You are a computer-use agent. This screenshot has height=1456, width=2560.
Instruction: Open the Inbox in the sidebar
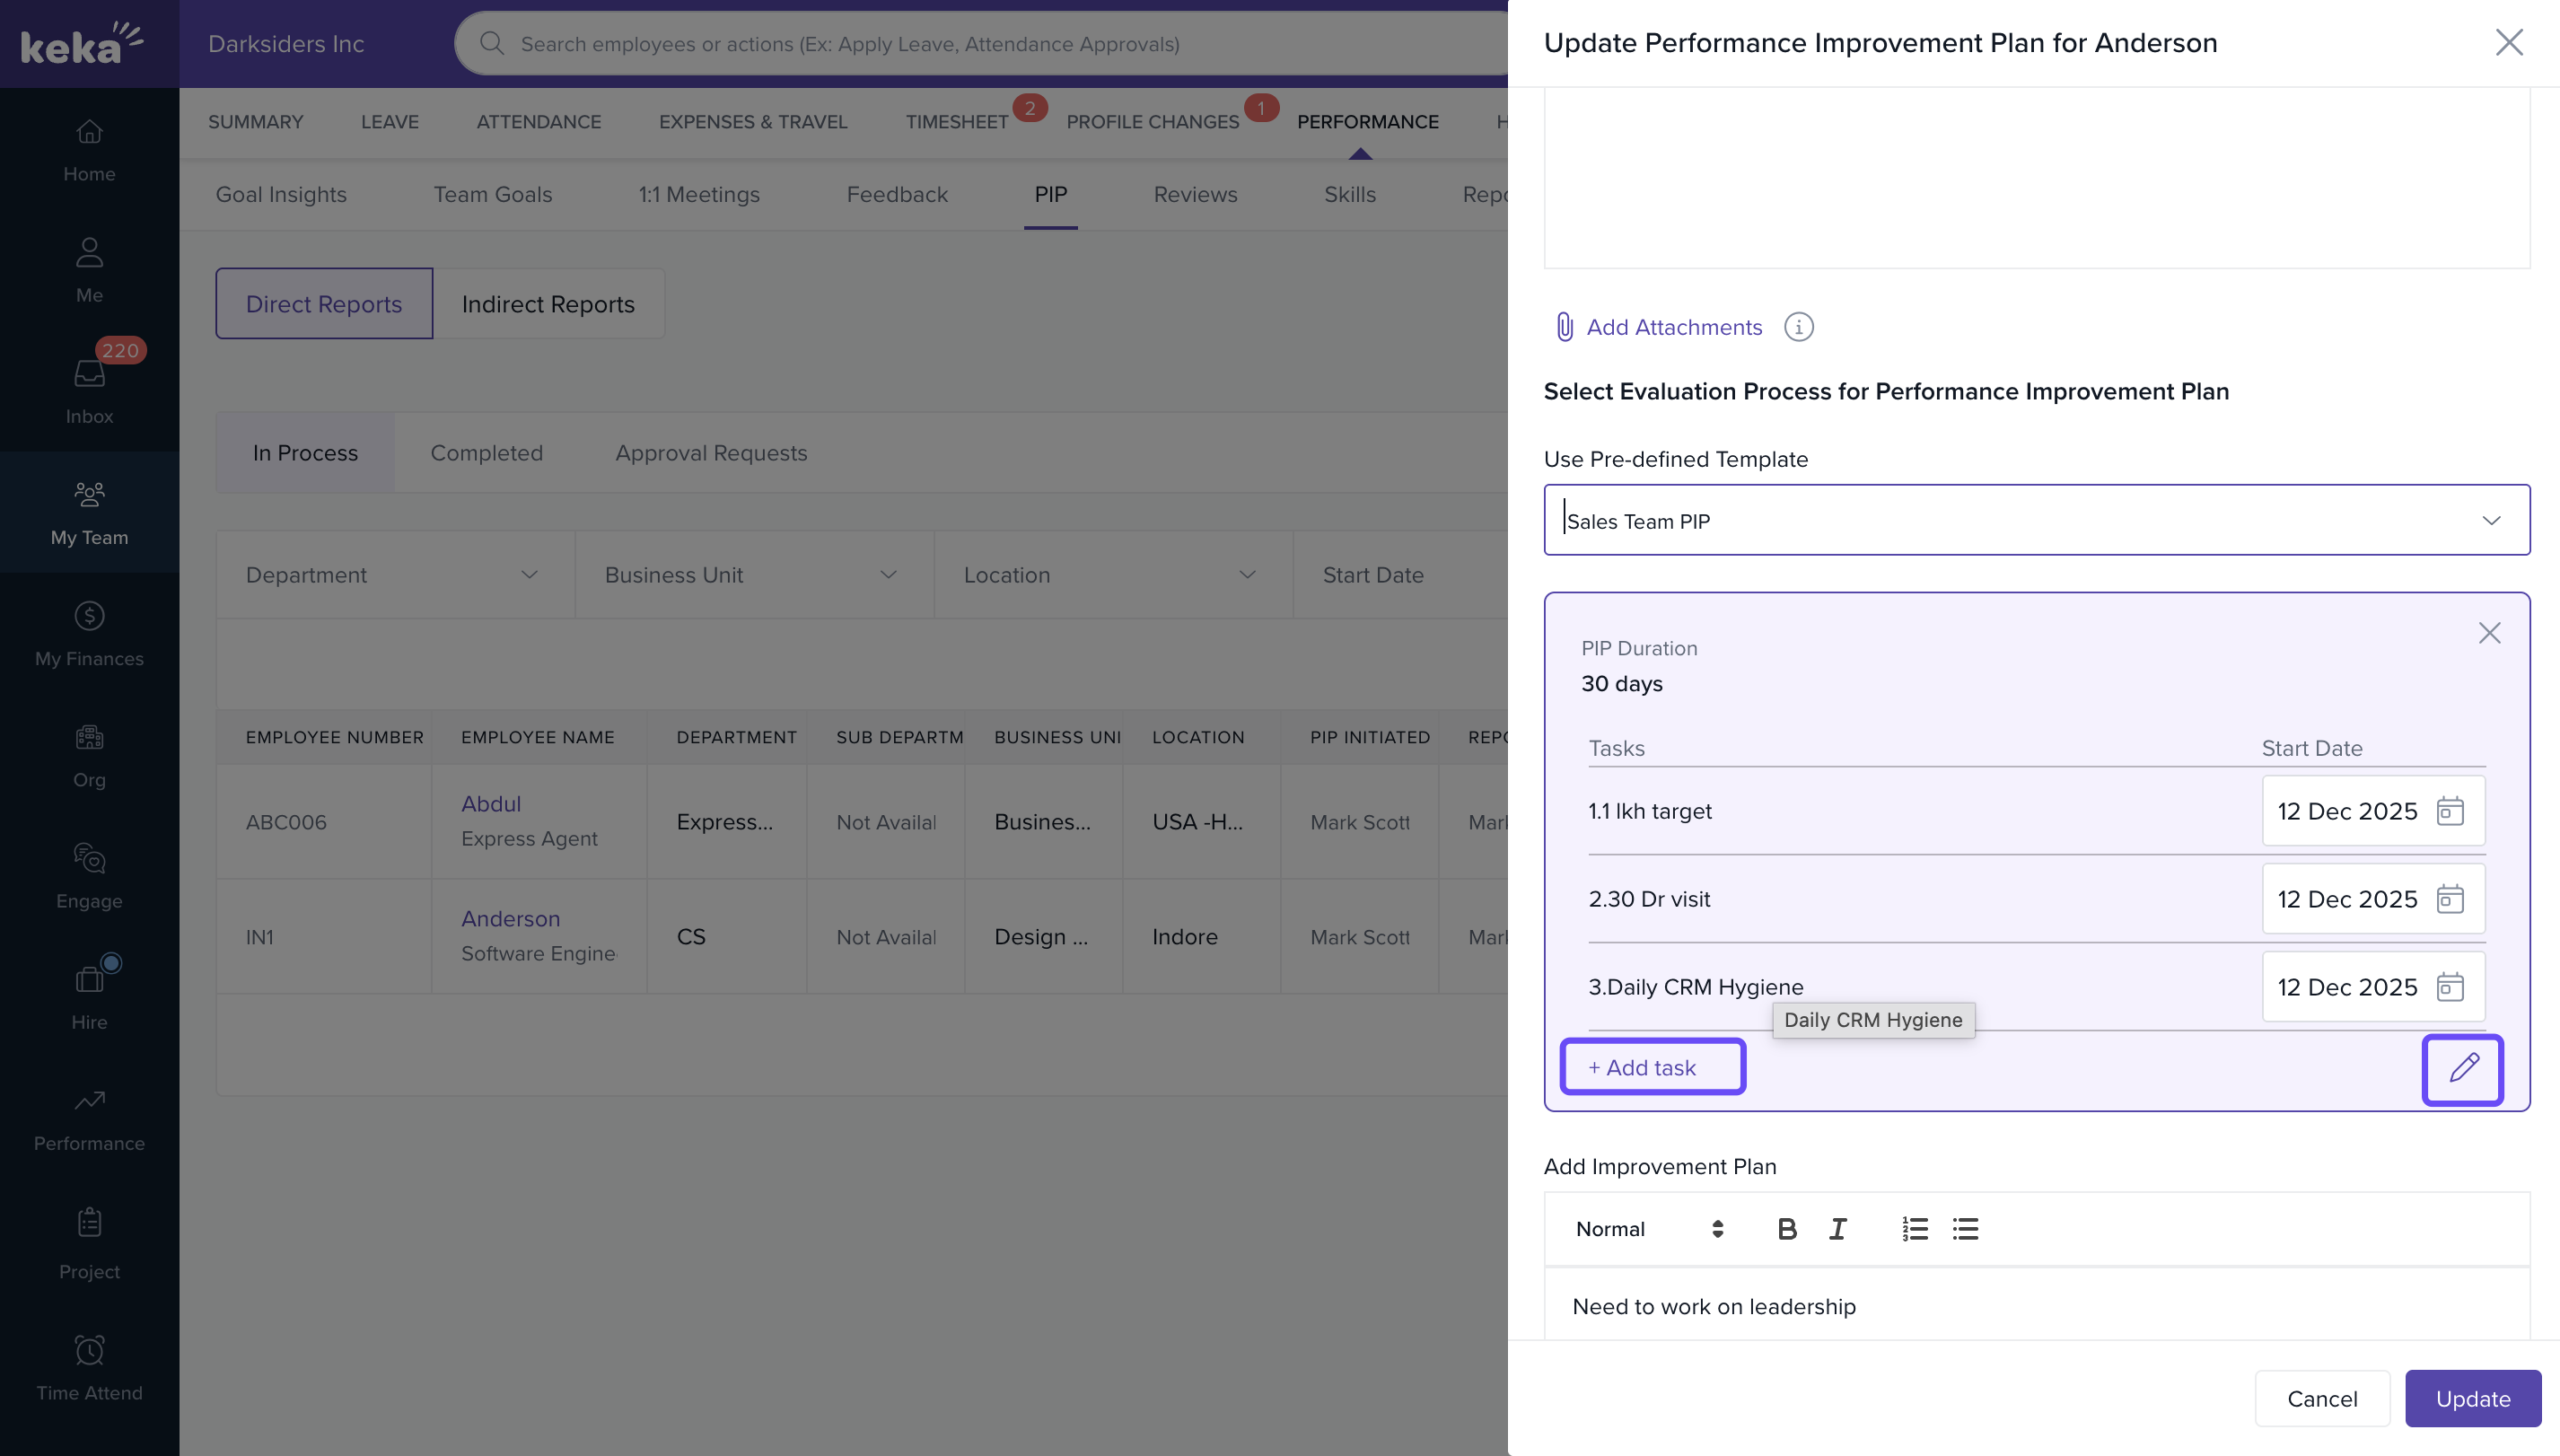pyautogui.click(x=89, y=391)
